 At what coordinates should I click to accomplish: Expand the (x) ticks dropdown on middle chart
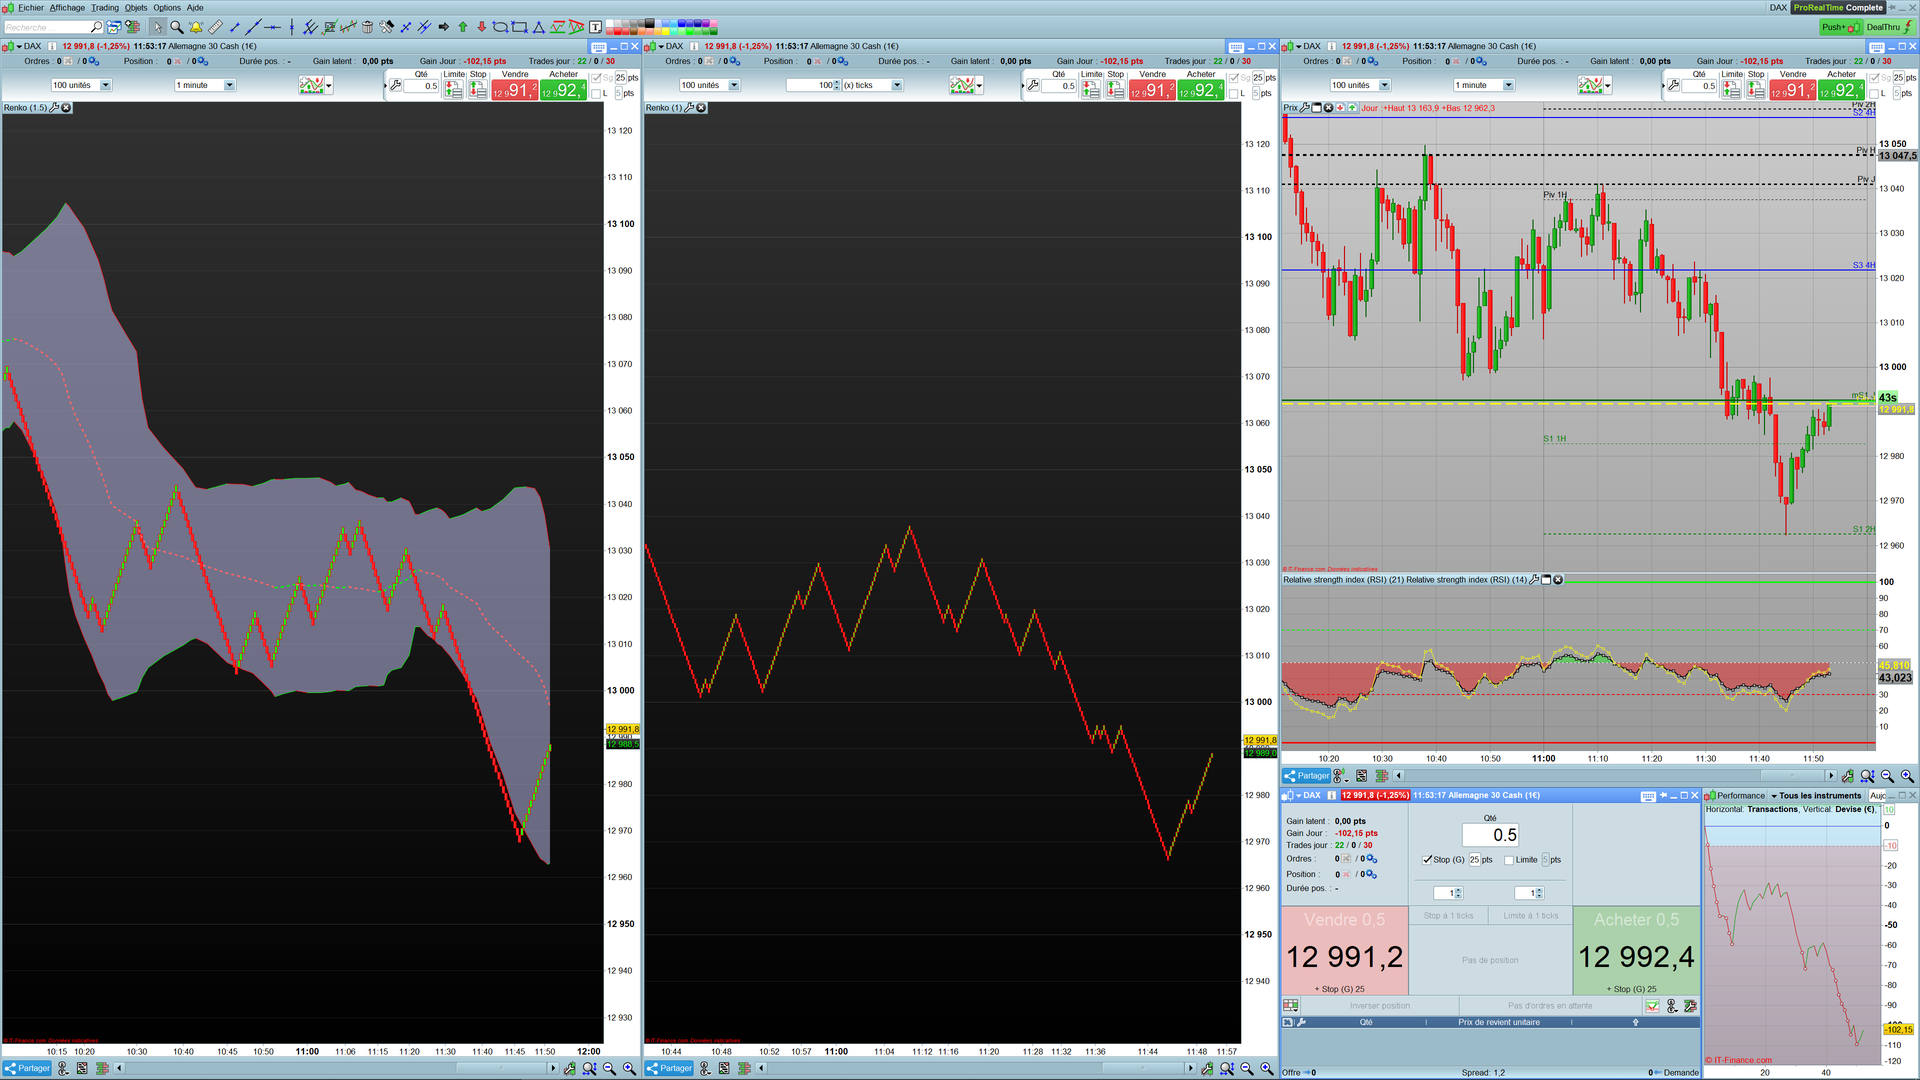(x=896, y=85)
